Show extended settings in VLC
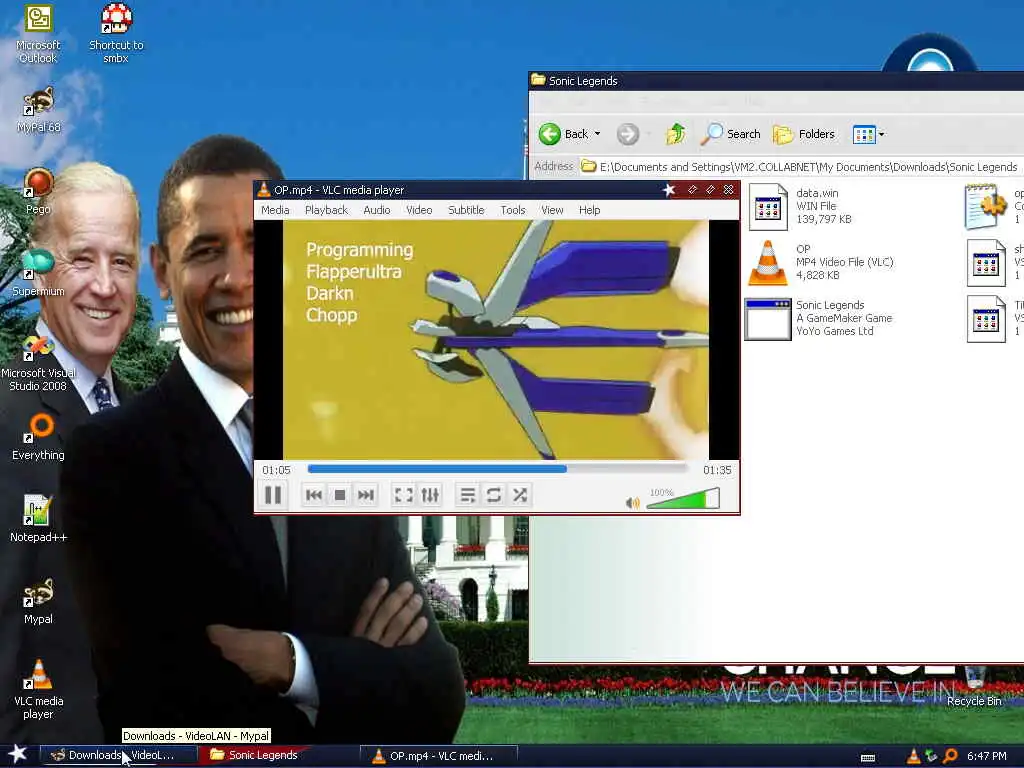Screen dimensions: 1024x768 click(430, 495)
